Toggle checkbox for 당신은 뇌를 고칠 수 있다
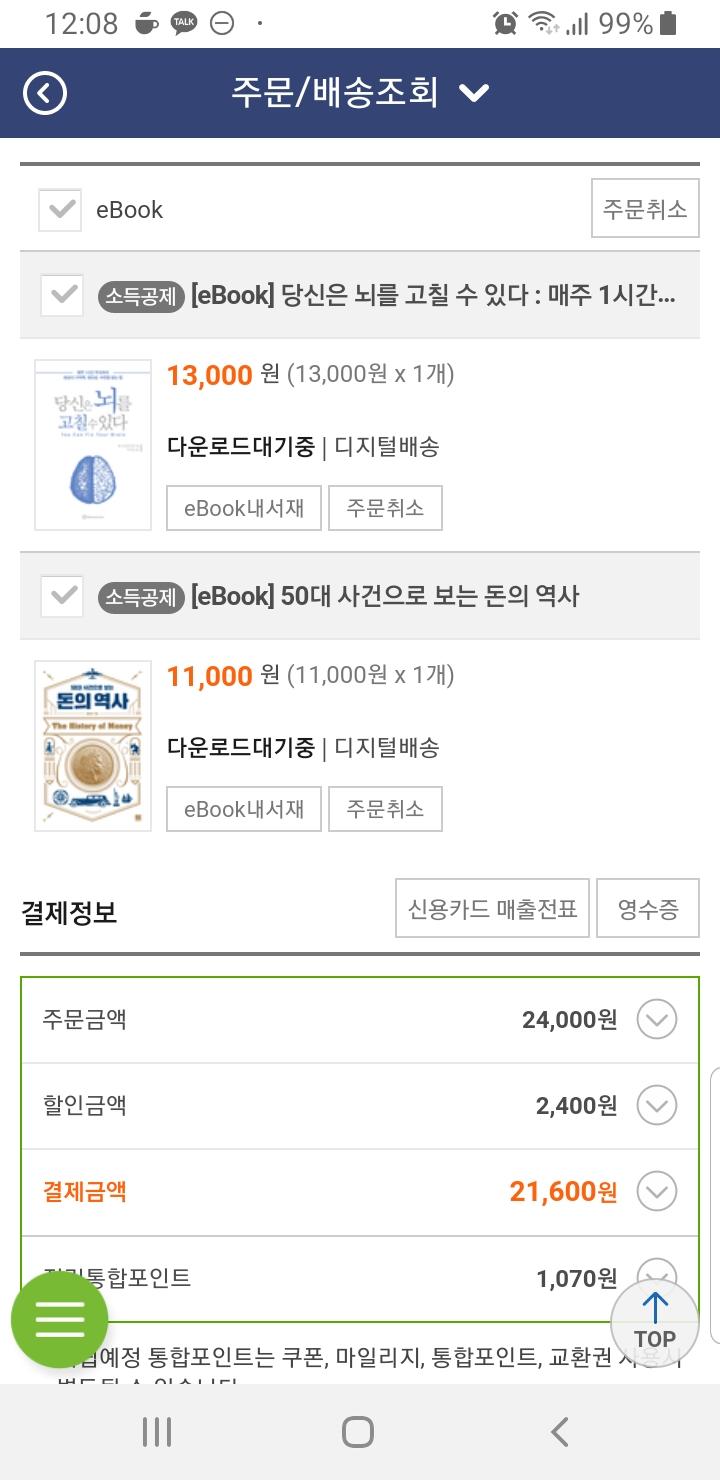Image resolution: width=720 pixels, height=1480 pixels. click(62, 296)
